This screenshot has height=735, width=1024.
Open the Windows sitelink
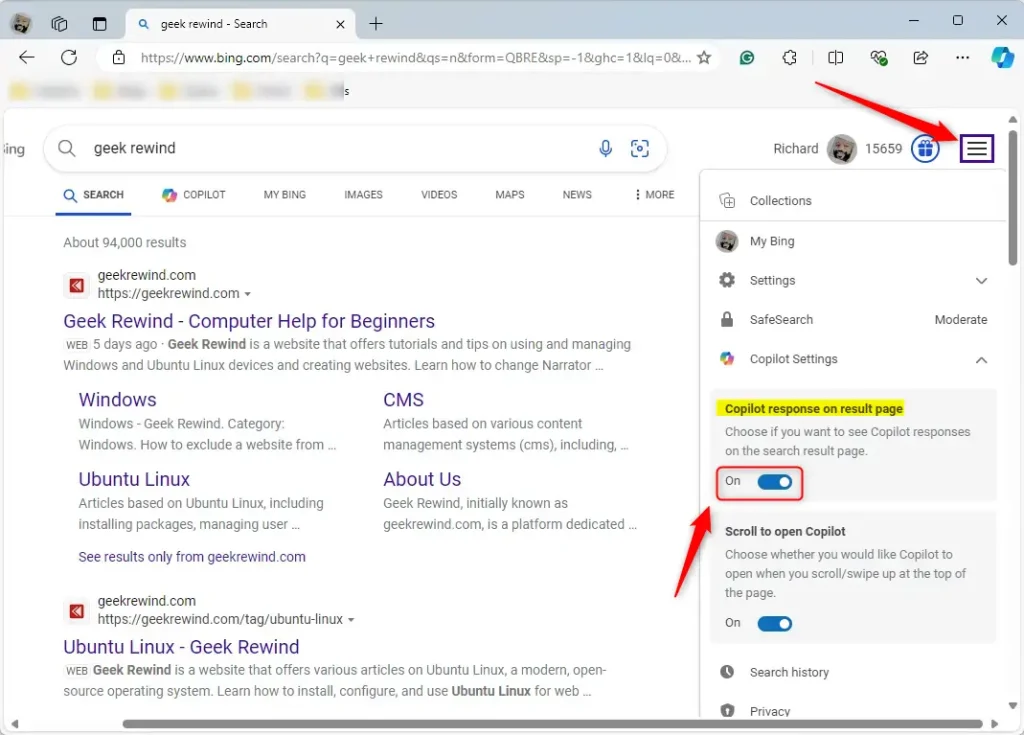pos(118,400)
